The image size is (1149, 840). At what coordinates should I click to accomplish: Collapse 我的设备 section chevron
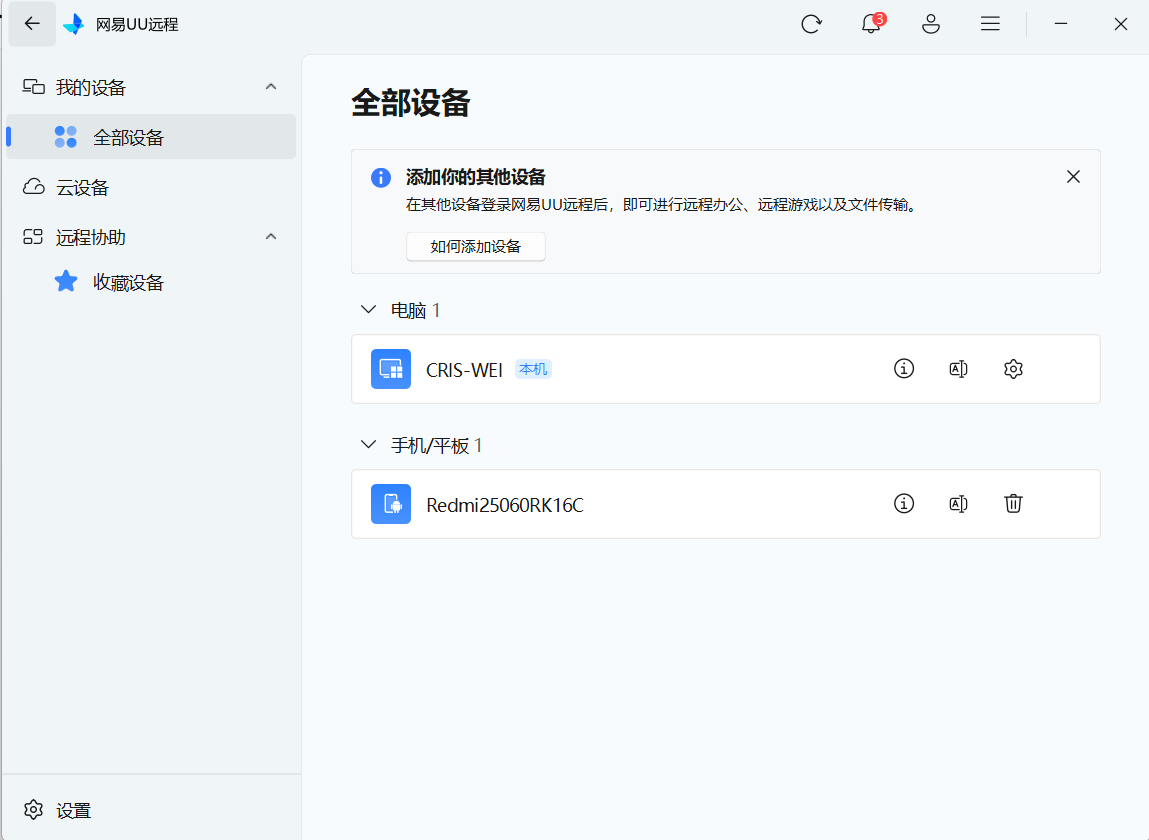(x=271, y=86)
